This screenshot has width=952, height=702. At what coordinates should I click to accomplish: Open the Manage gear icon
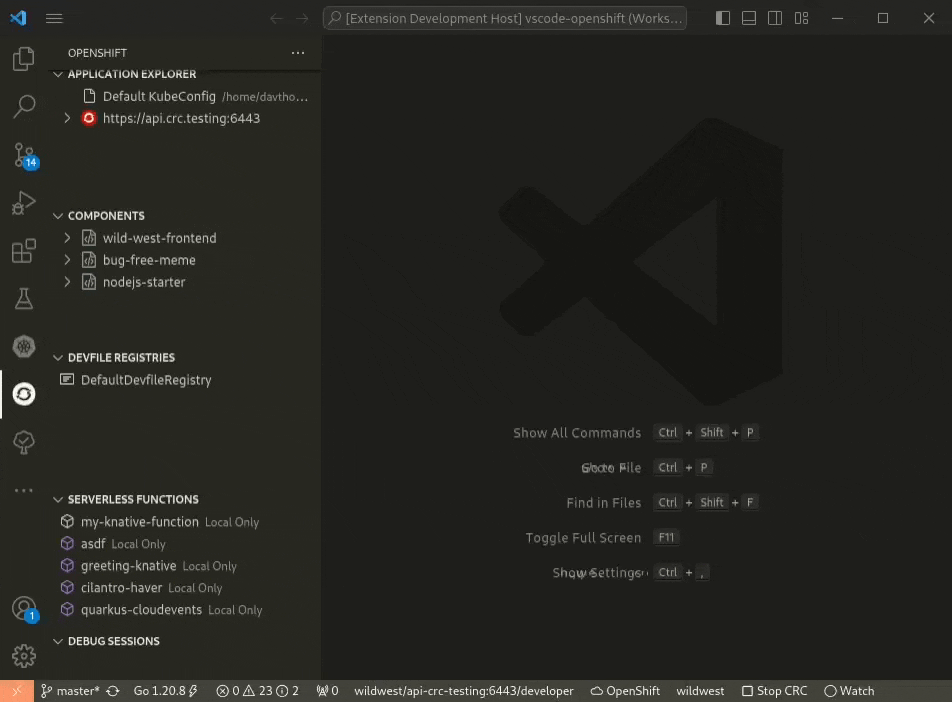24,655
